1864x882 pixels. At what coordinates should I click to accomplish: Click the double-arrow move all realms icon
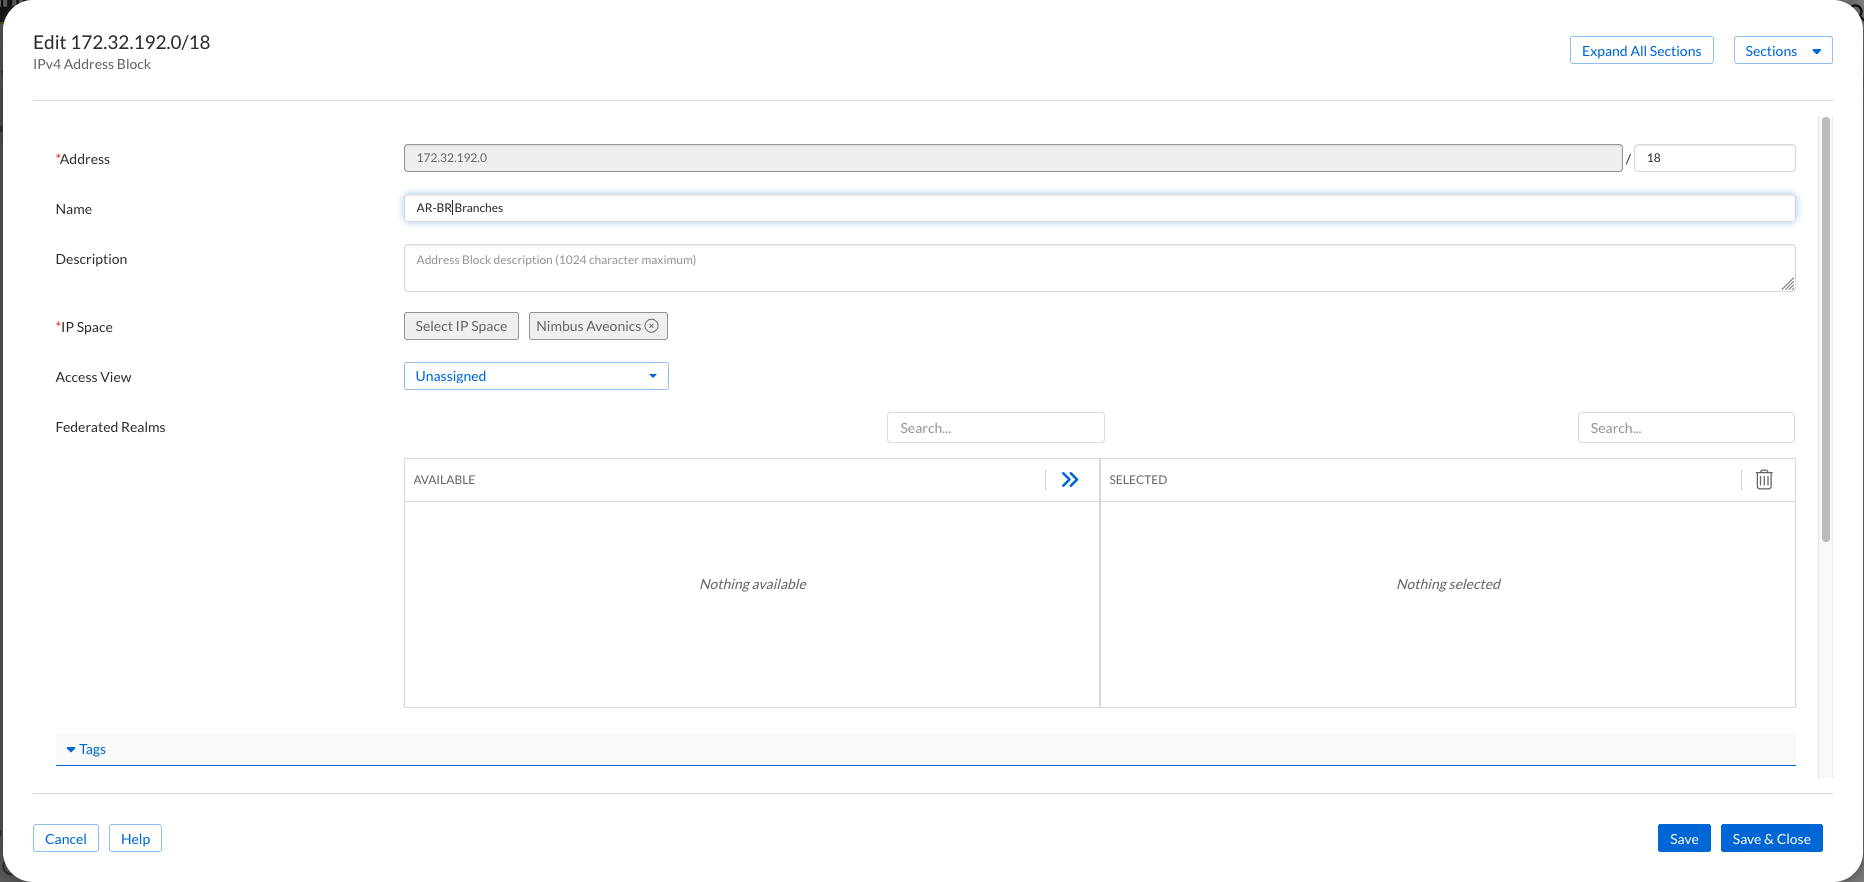pyautogui.click(x=1069, y=480)
